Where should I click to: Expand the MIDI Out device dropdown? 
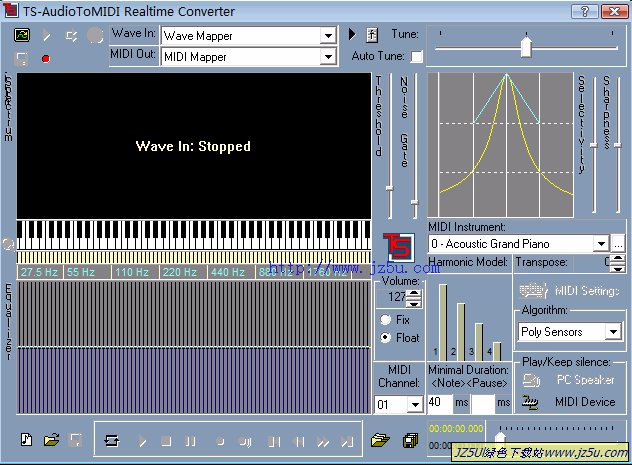pos(328,56)
